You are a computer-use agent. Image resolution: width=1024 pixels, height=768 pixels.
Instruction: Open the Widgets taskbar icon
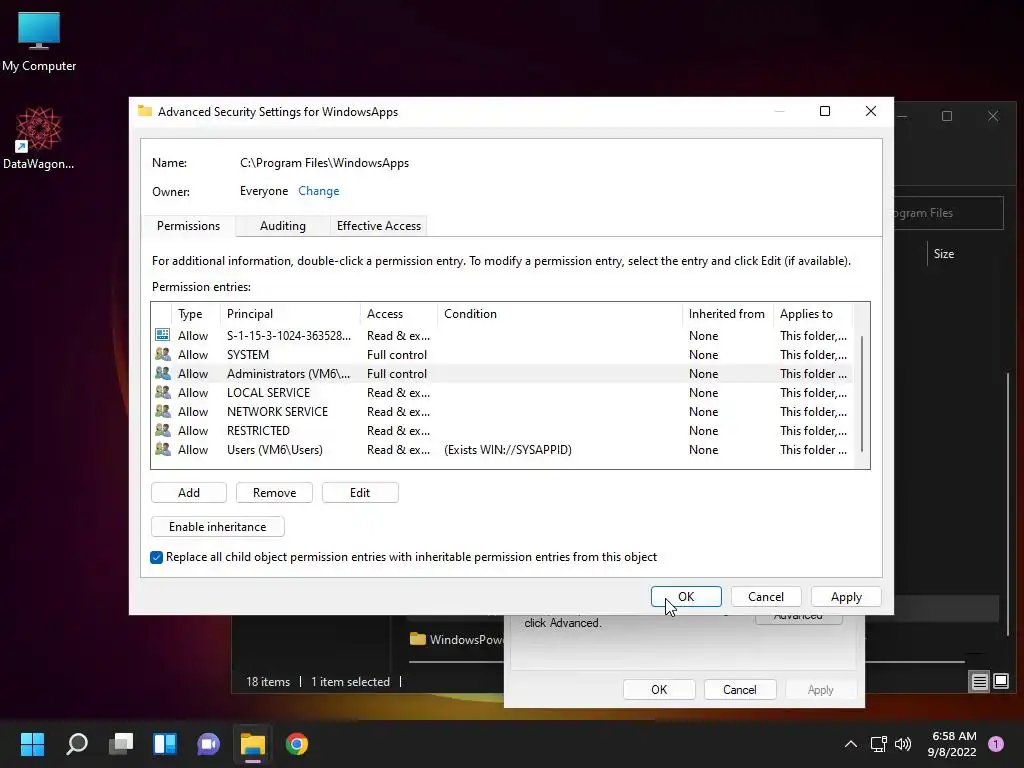coord(165,744)
